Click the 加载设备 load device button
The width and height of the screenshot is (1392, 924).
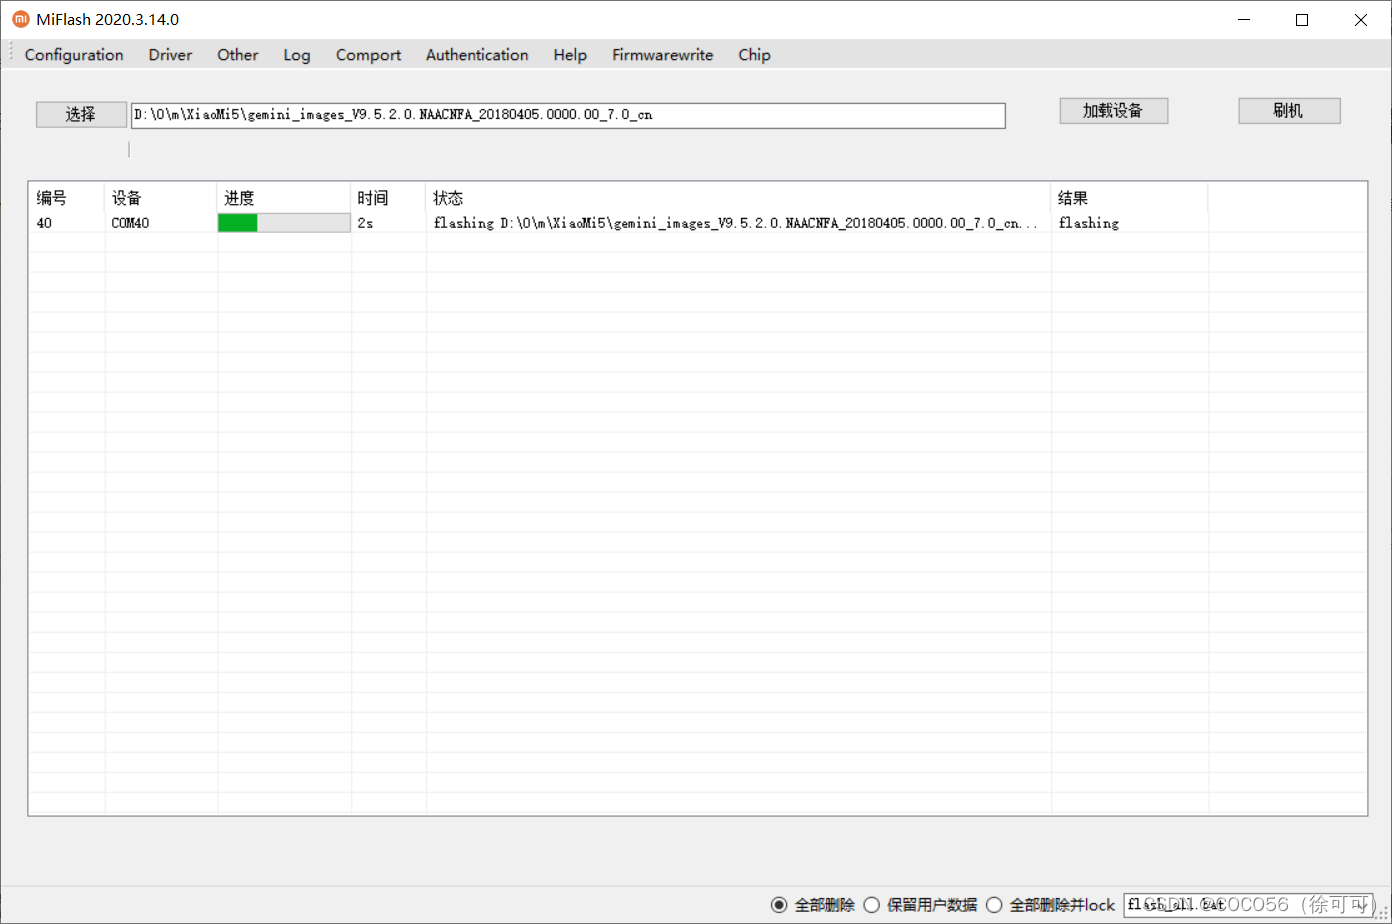1113,111
